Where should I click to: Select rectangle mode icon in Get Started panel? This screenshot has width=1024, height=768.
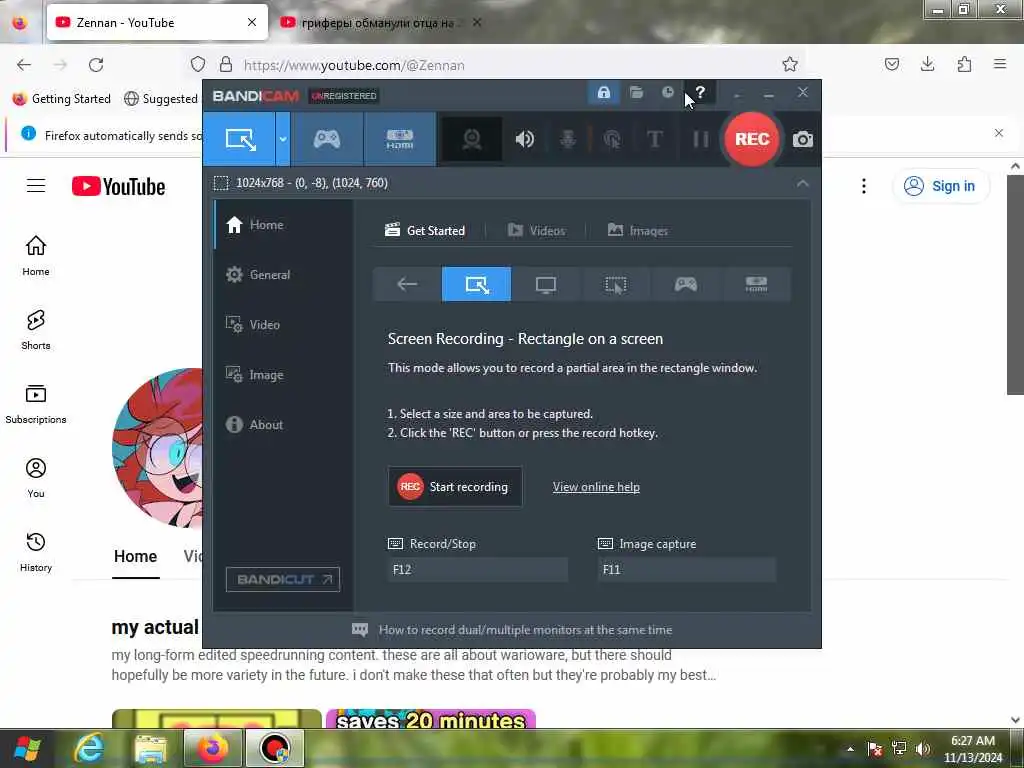point(477,284)
